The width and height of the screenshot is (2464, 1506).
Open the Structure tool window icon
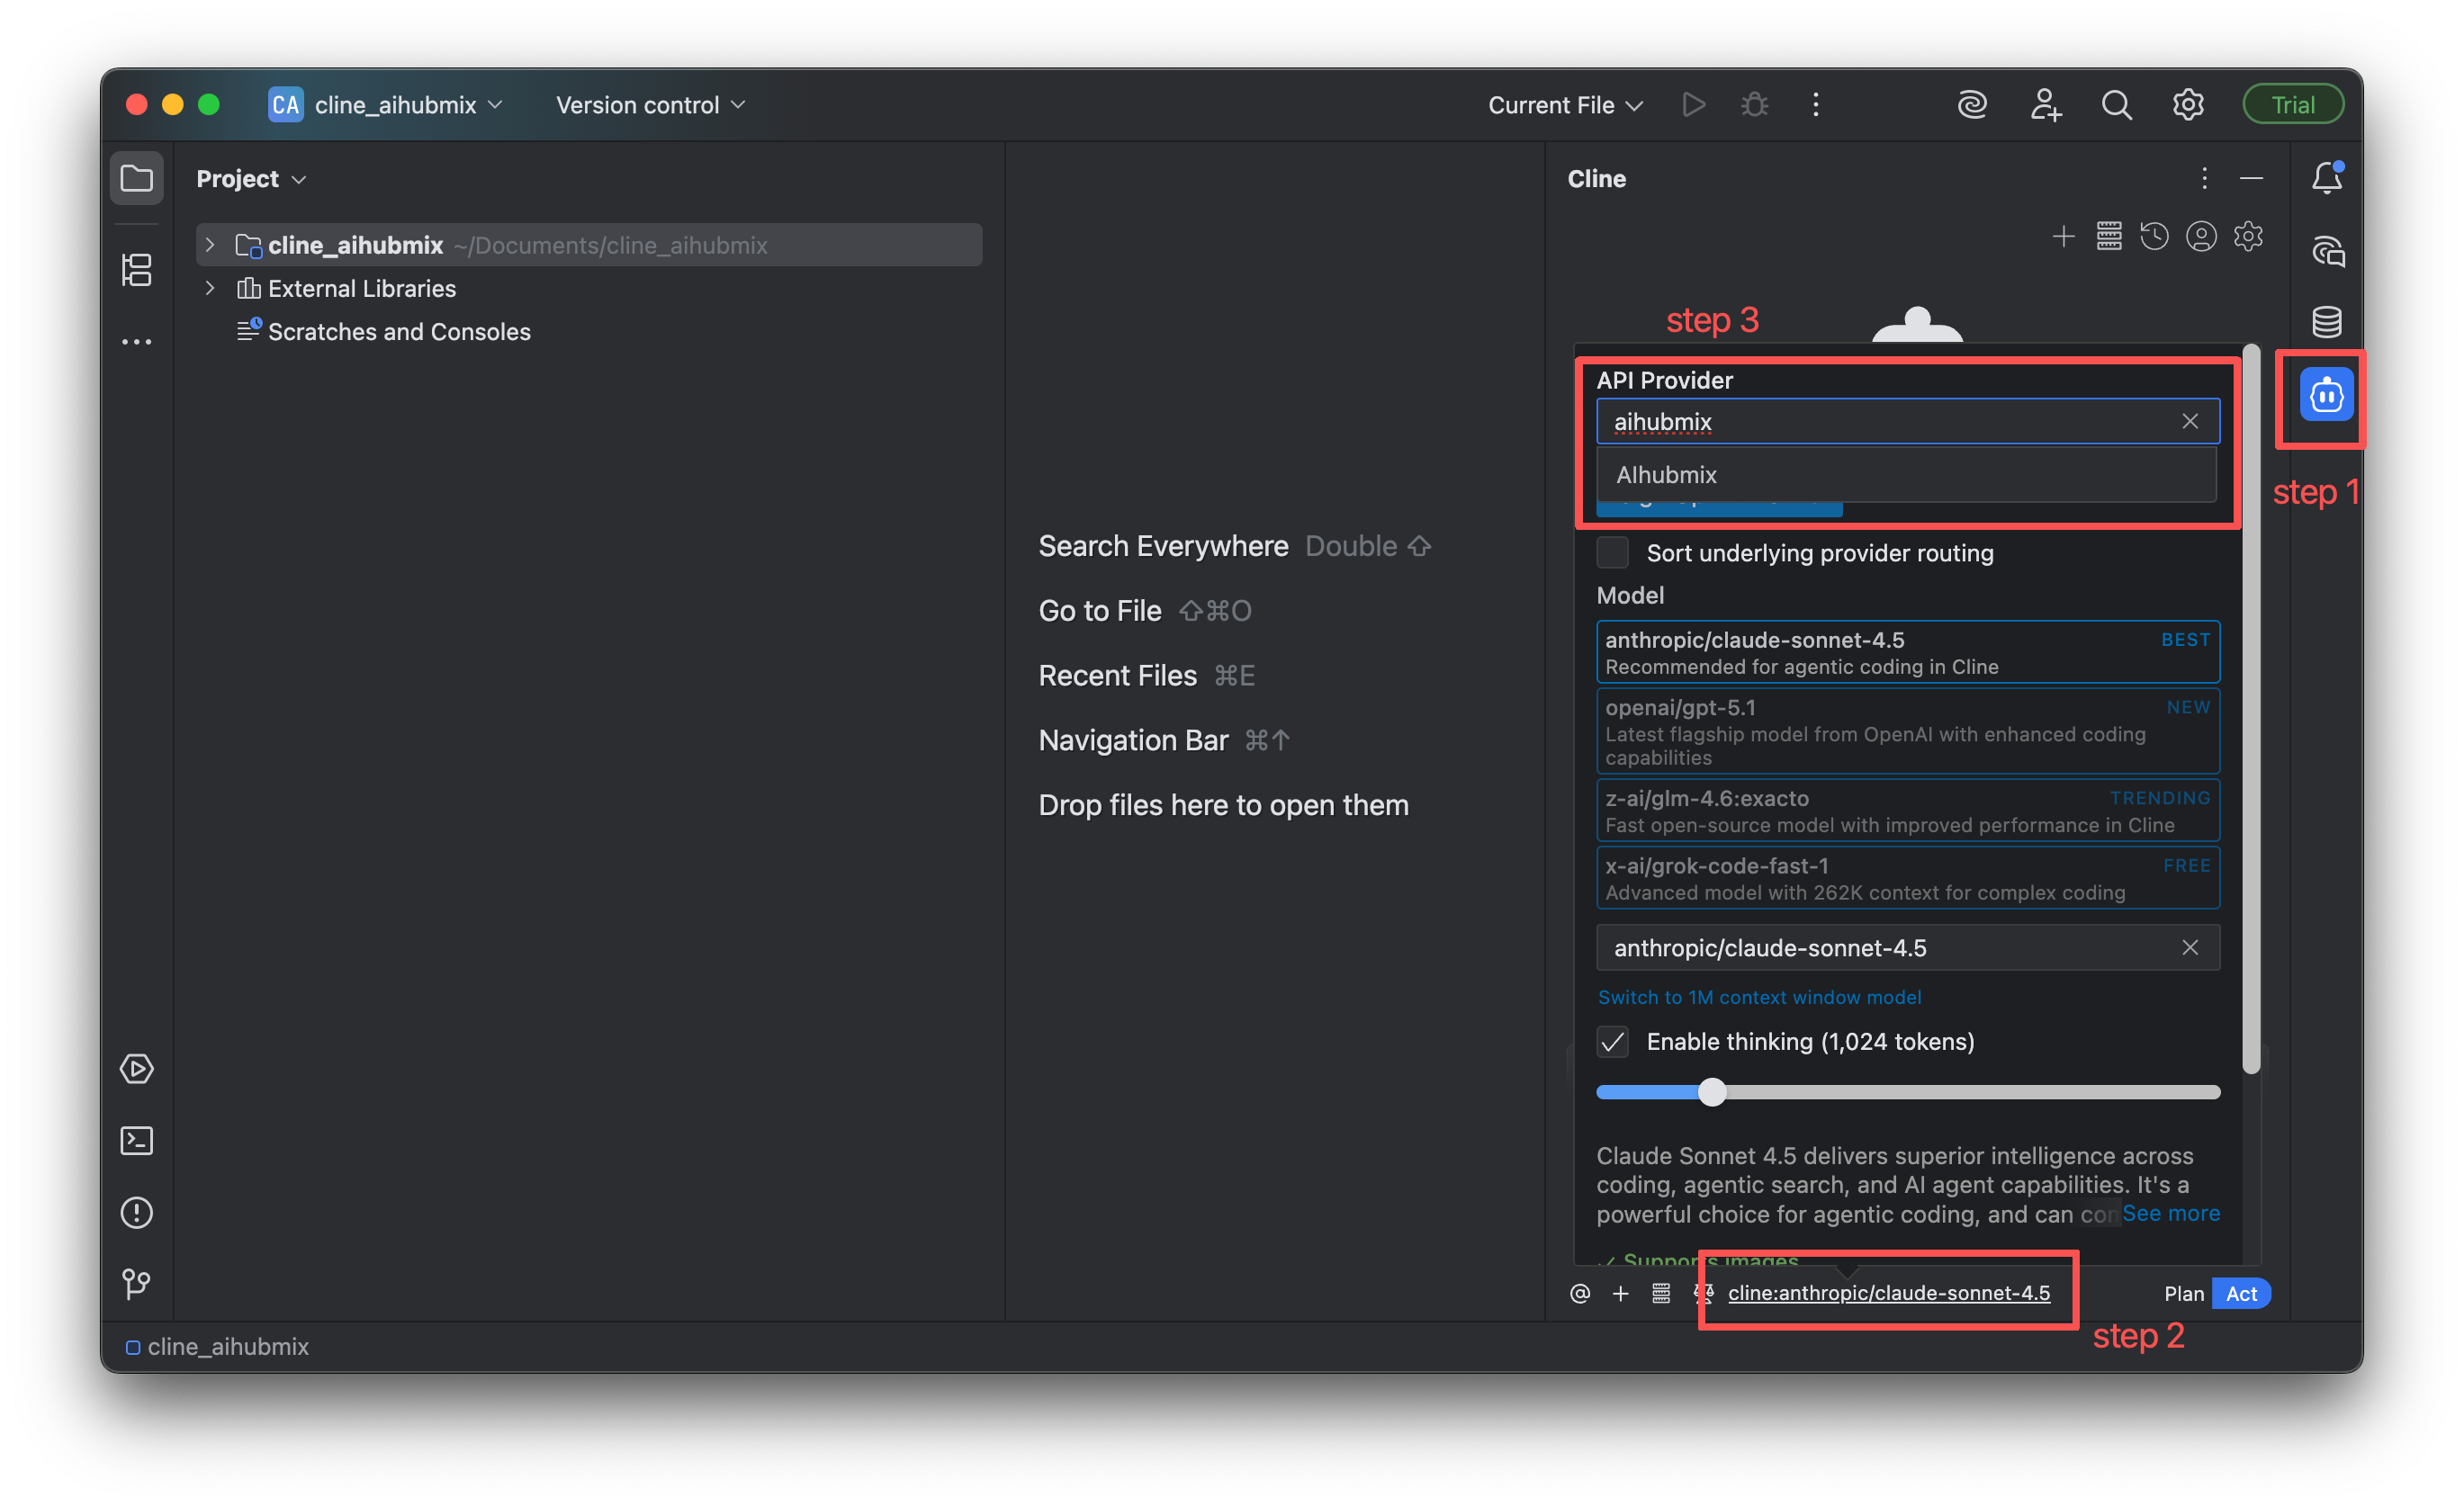pyautogui.click(x=137, y=269)
